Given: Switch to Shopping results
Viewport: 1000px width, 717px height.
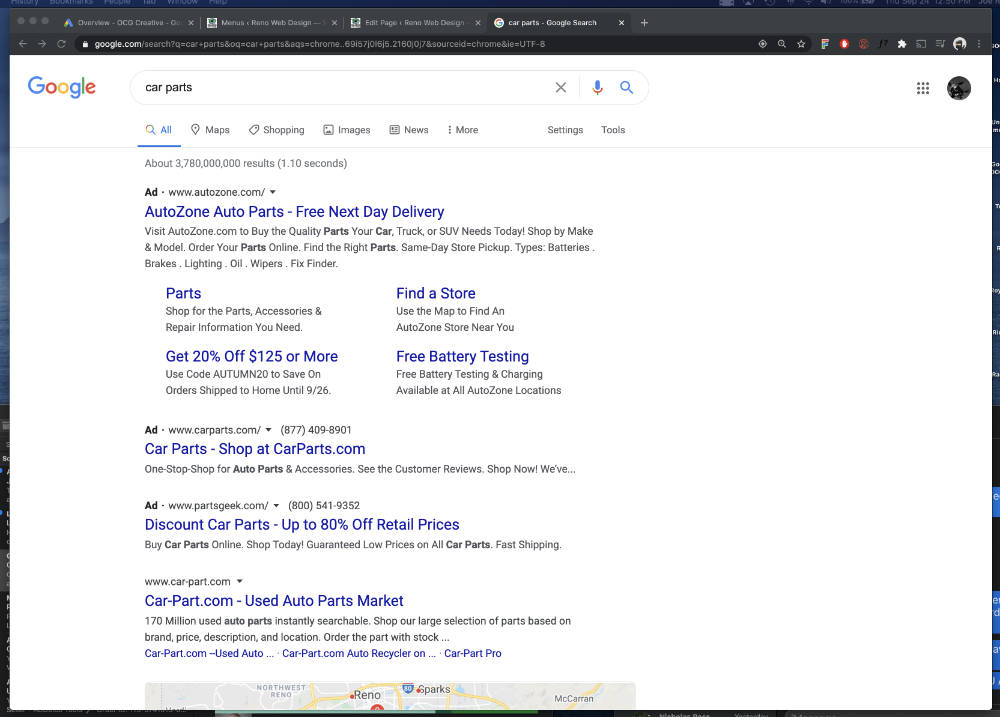Looking at the screenshot, I should coord(276,129).
